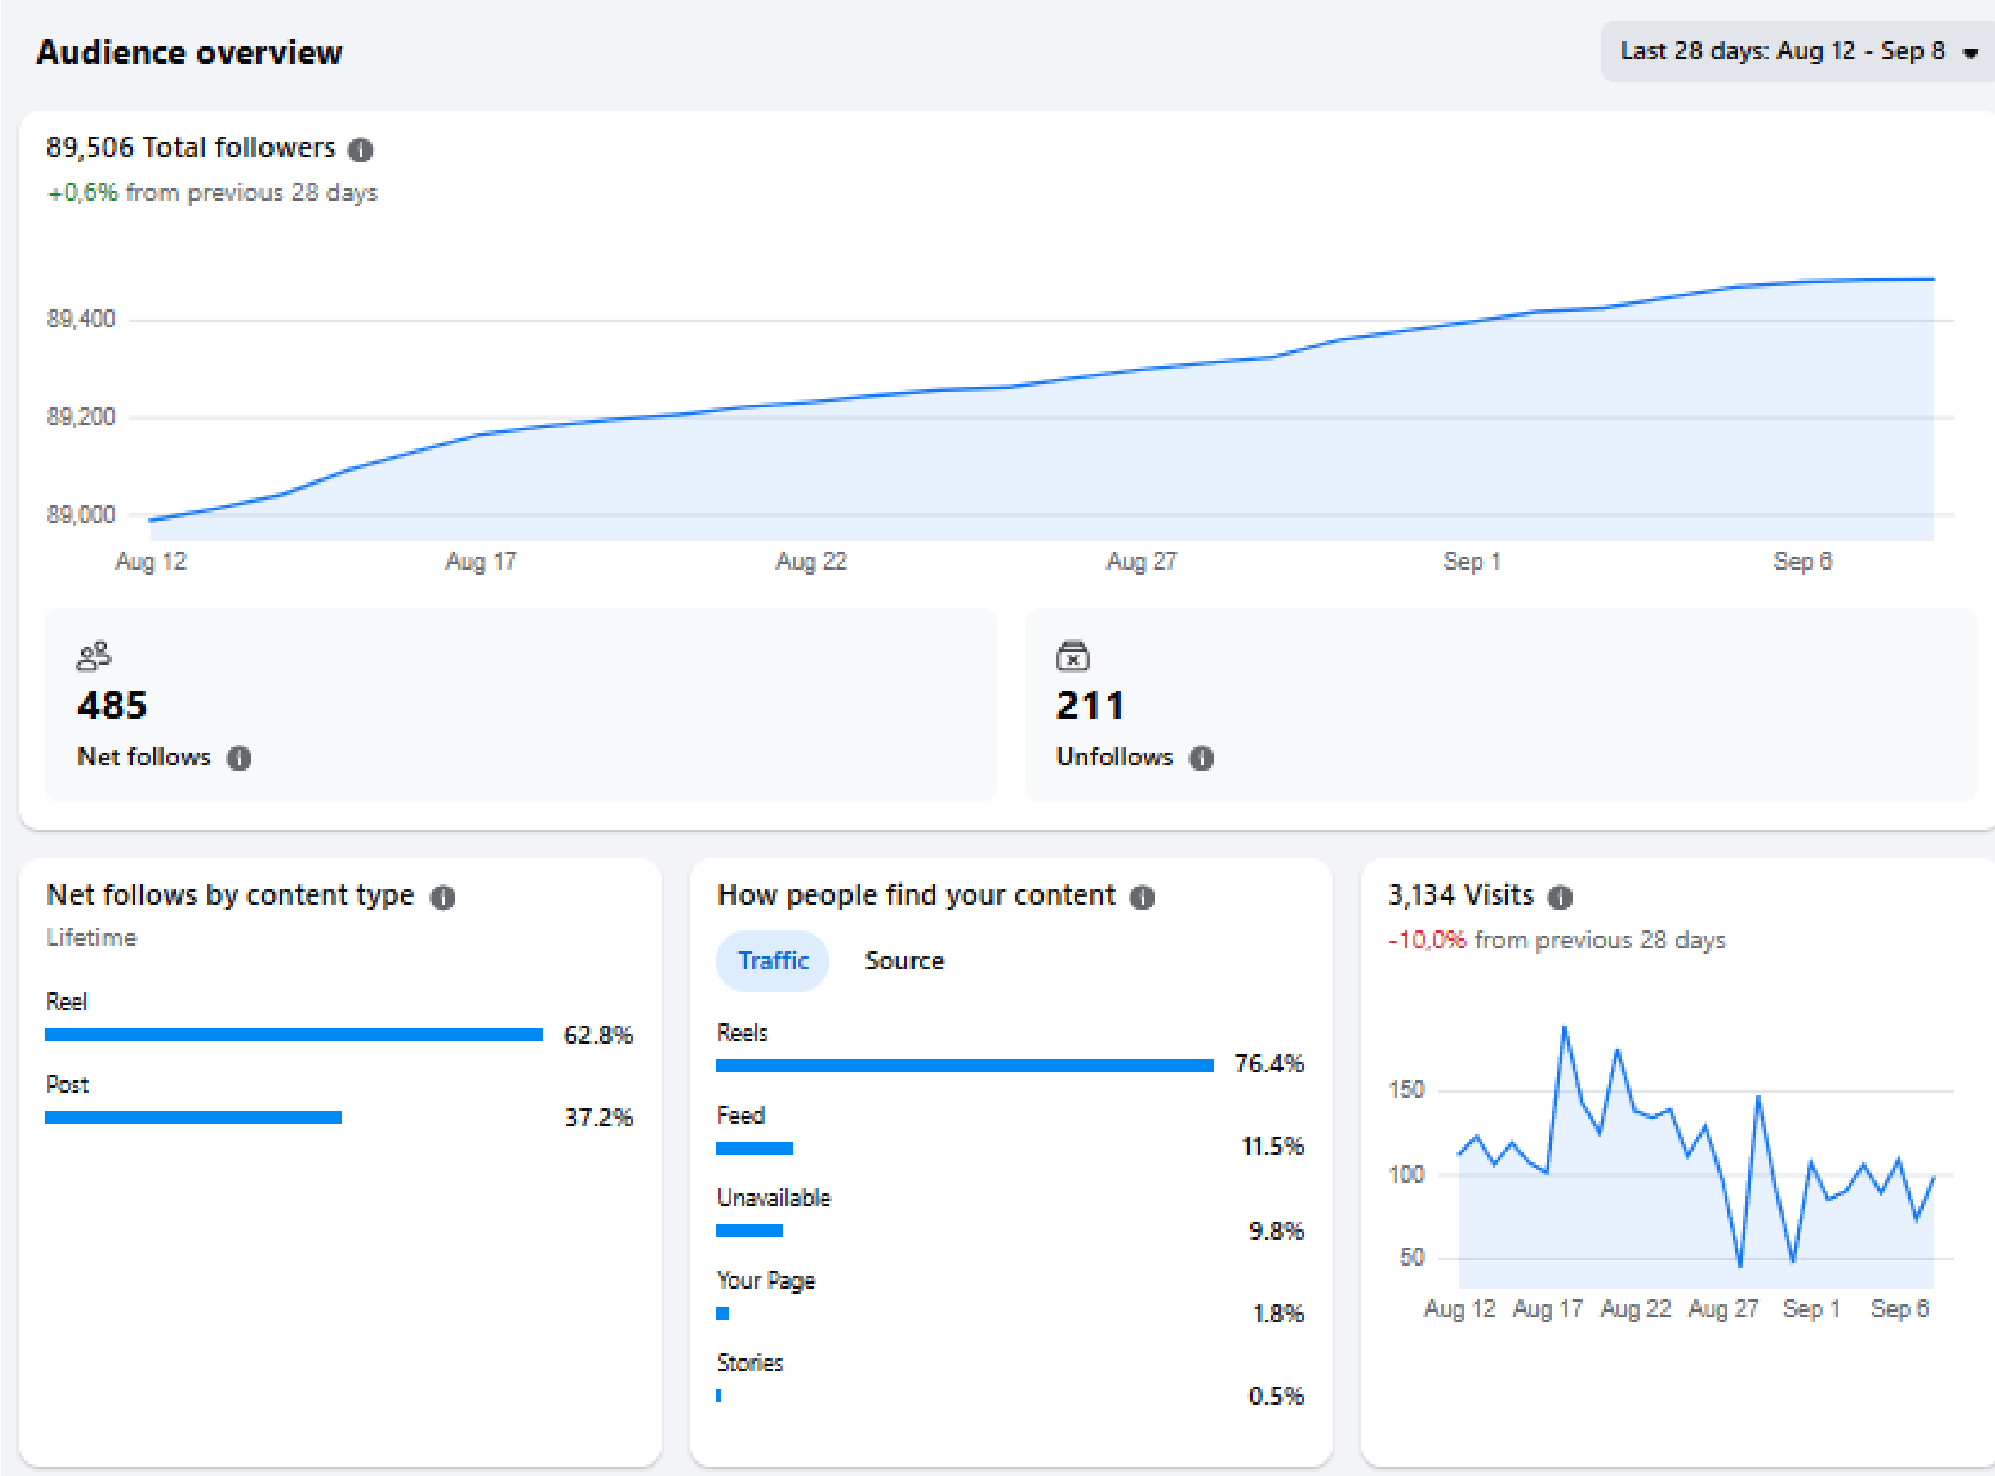
Task: Click the Unfollows label
Action: tap(1114, 757)
